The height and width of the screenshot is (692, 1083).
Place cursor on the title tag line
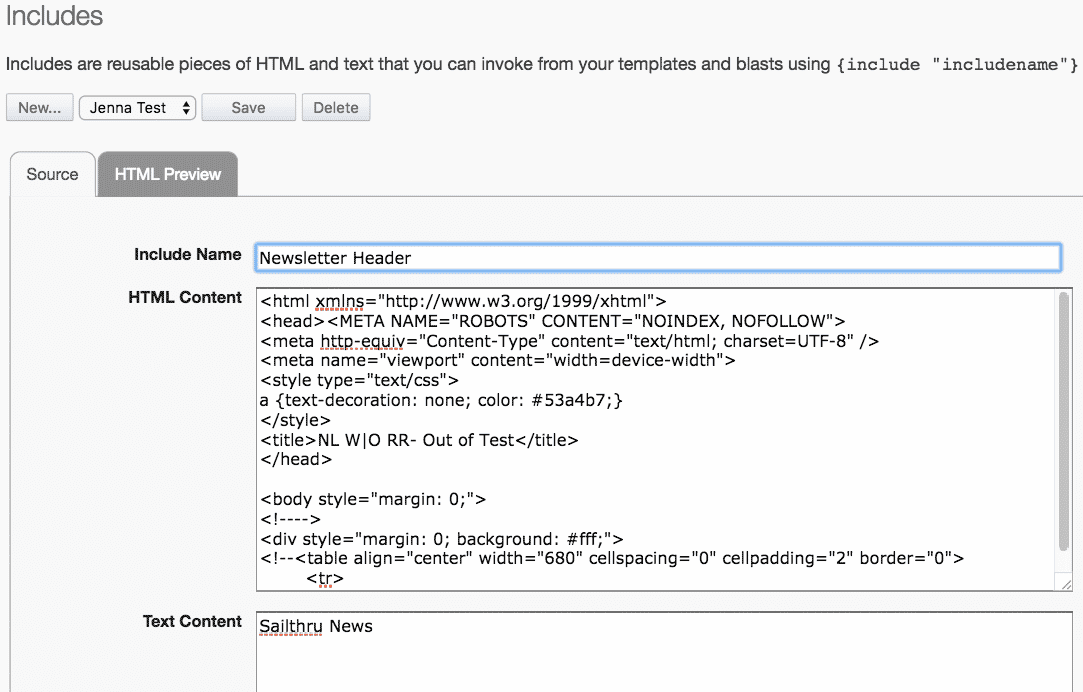pos(419,440)
